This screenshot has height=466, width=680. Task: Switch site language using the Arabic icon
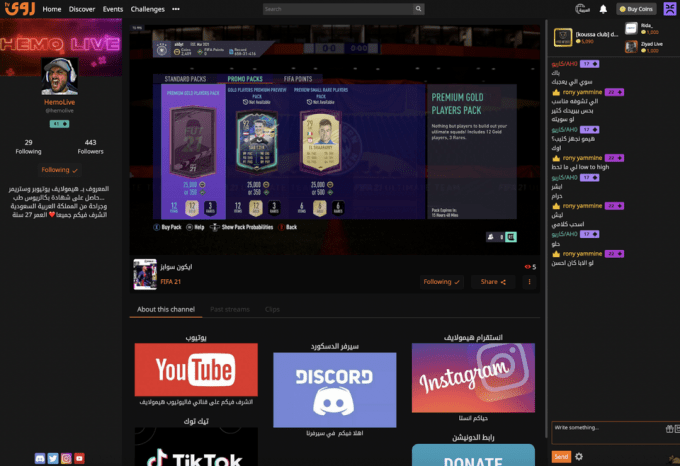pyautogui.click(x=582, y=9)
